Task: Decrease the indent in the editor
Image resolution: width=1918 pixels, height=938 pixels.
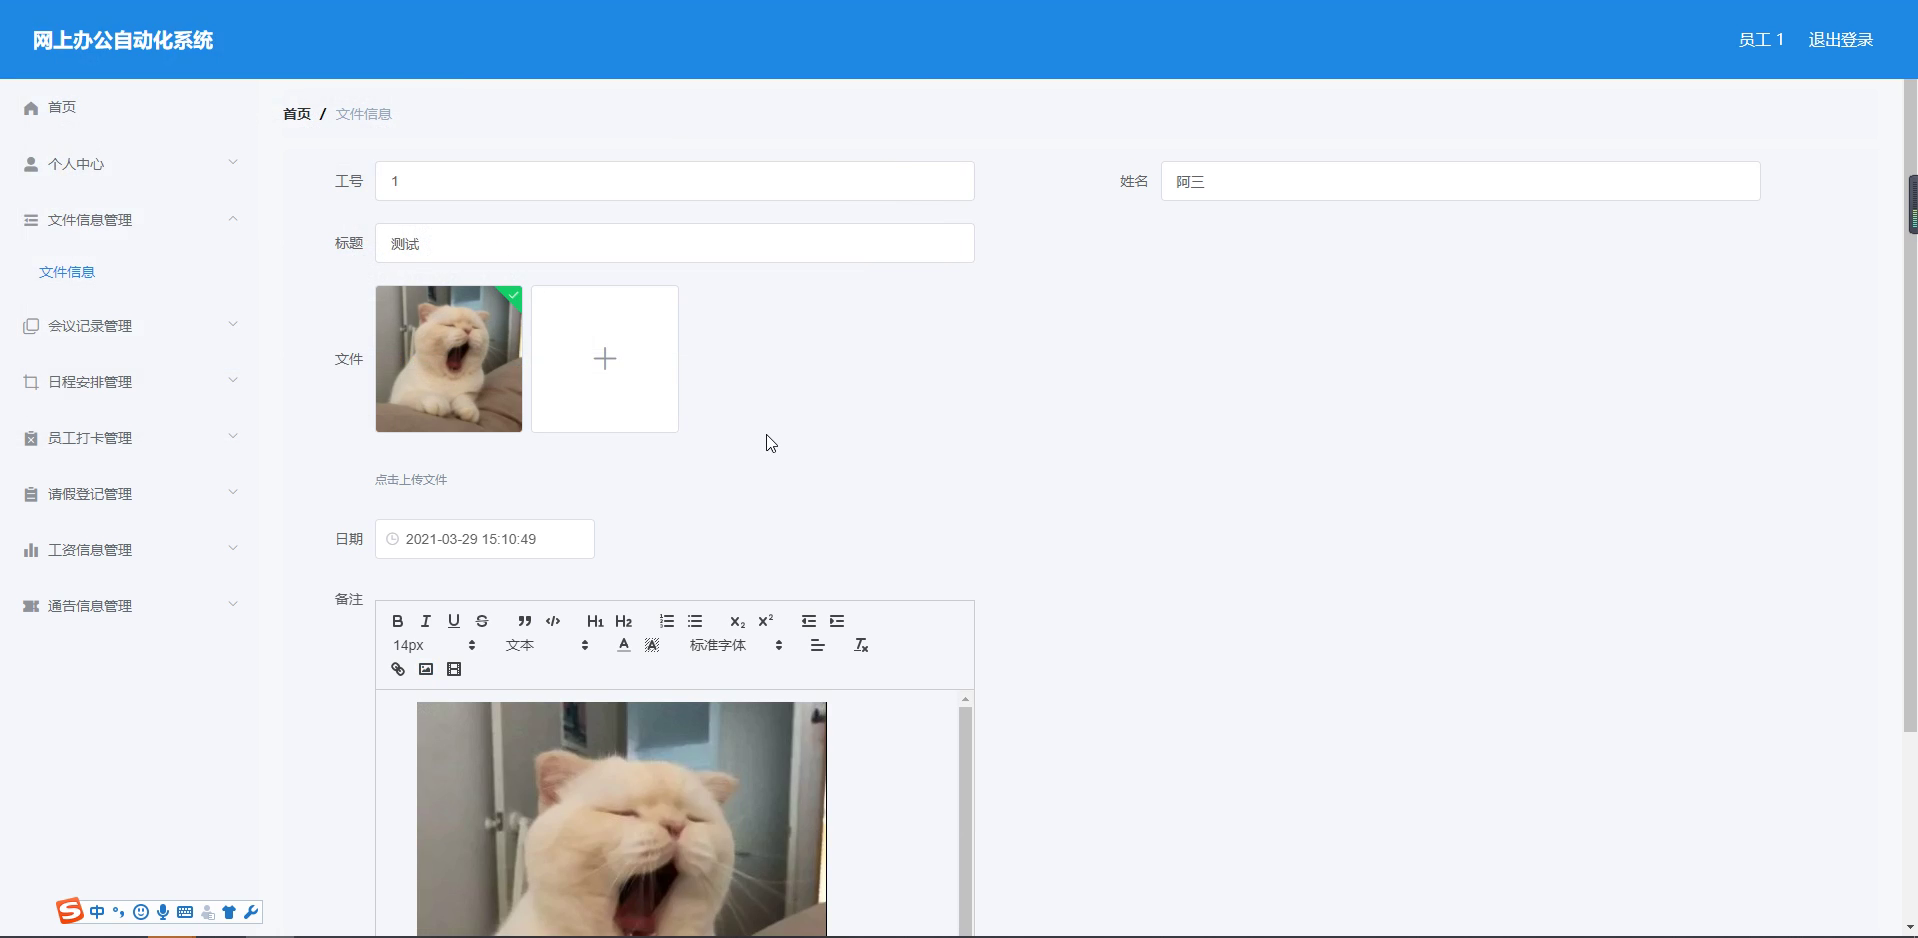Action: [x=808, y=621]
